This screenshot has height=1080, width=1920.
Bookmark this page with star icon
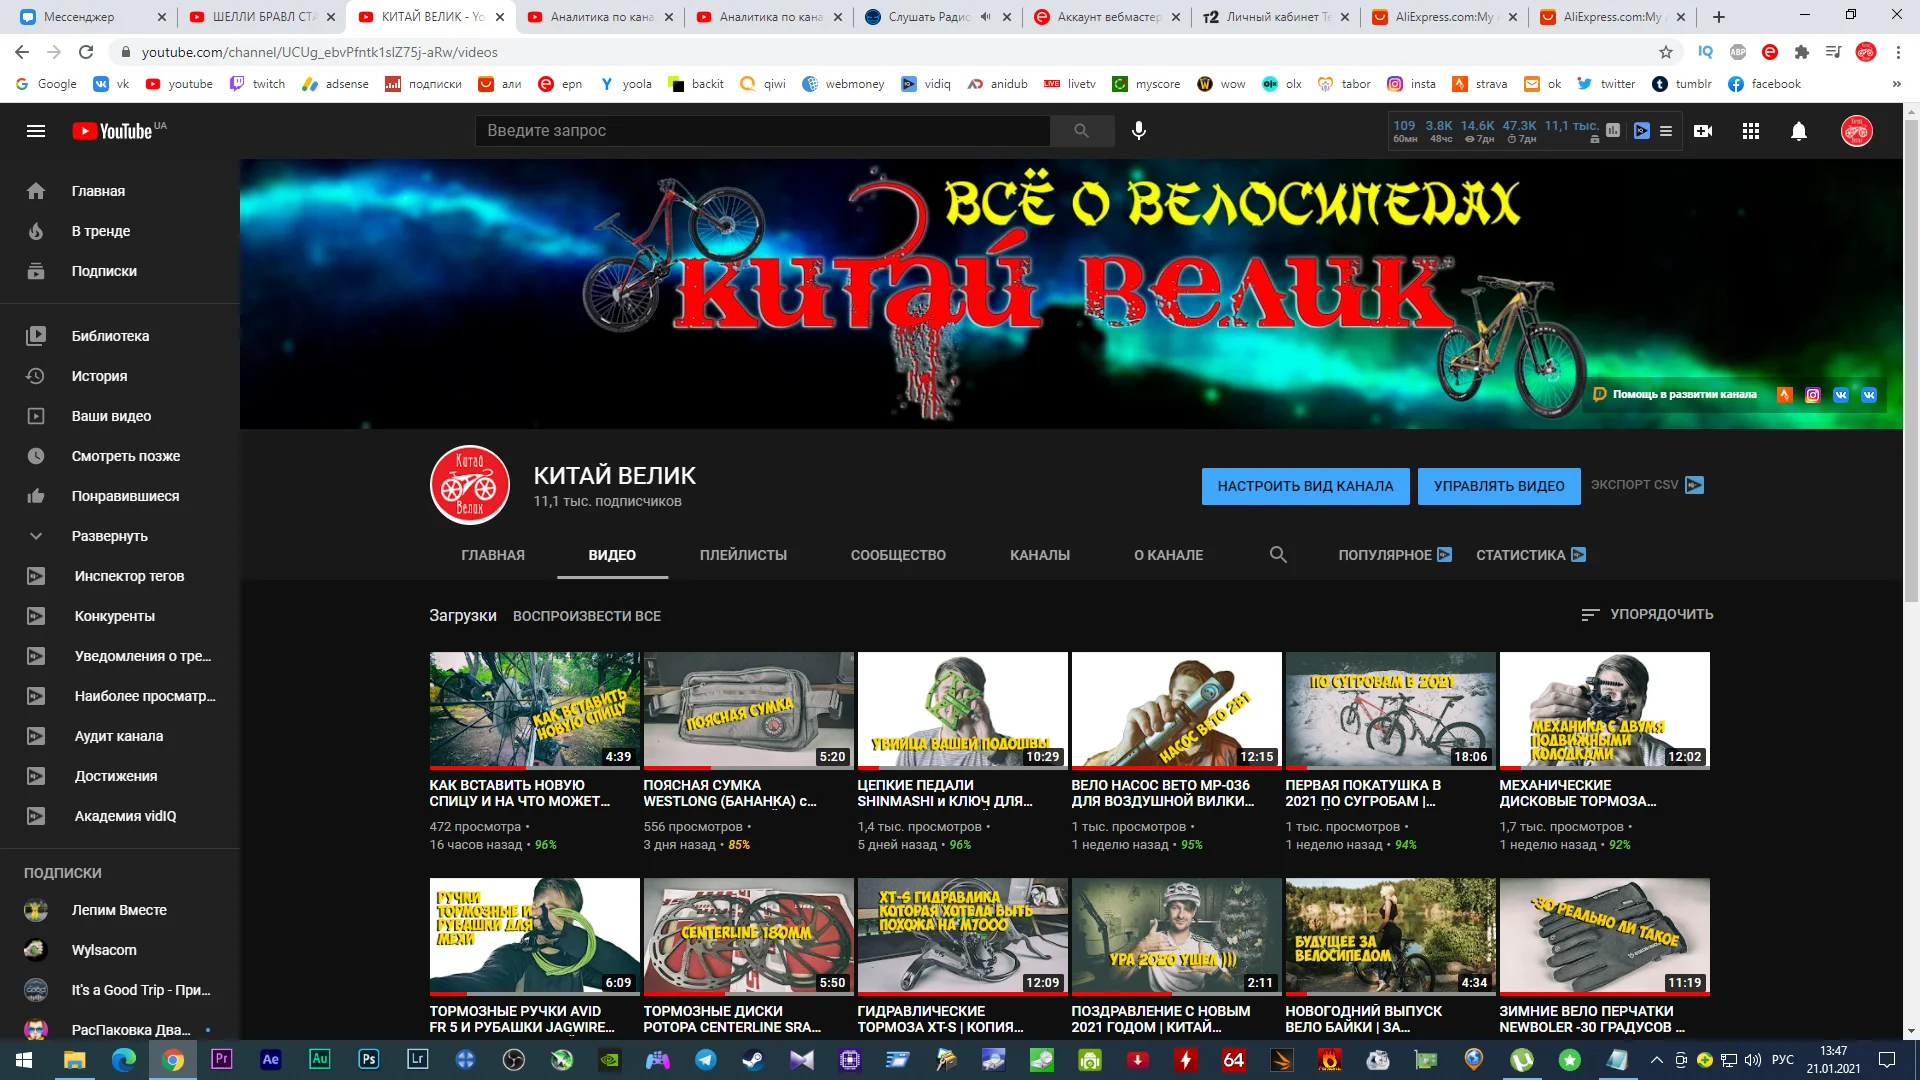click(x=1665, y=52)
